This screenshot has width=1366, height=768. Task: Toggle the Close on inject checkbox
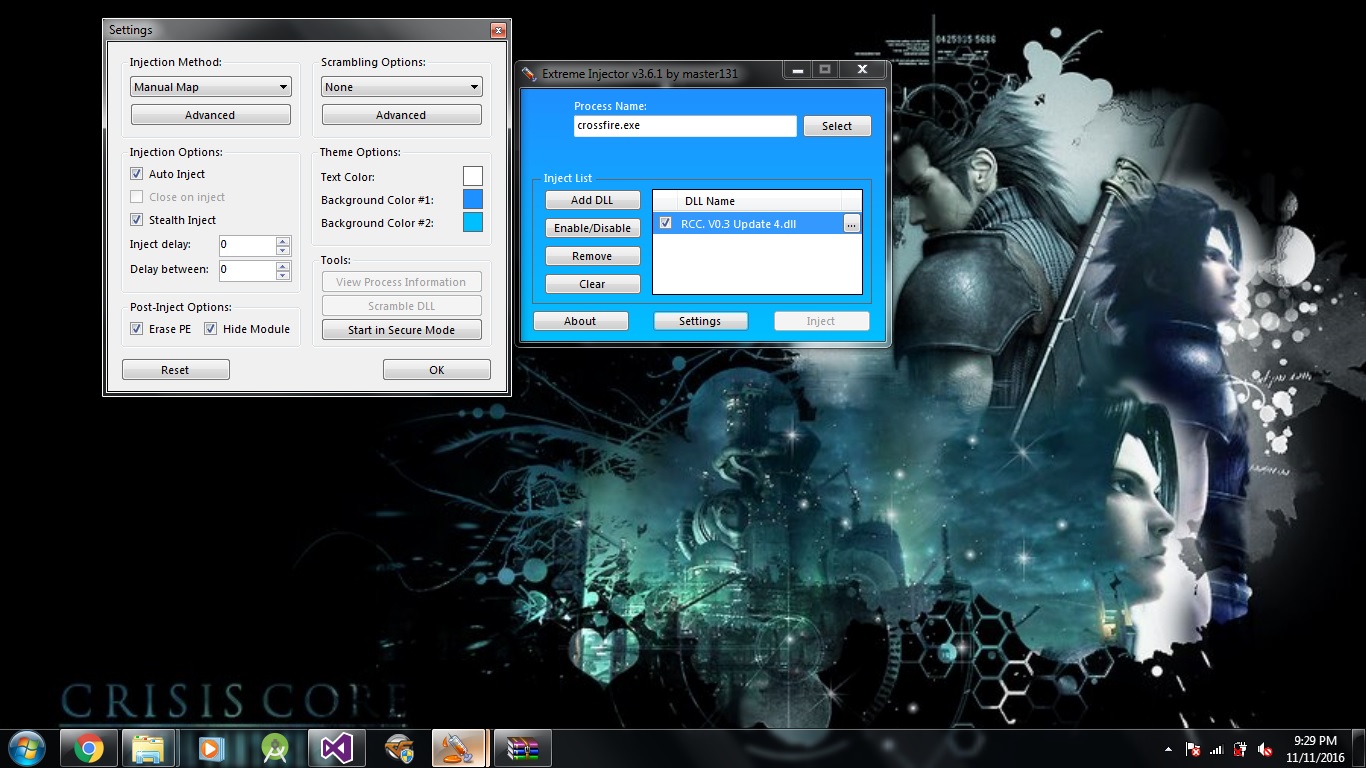pyautogui.click(x=137, y=197)
